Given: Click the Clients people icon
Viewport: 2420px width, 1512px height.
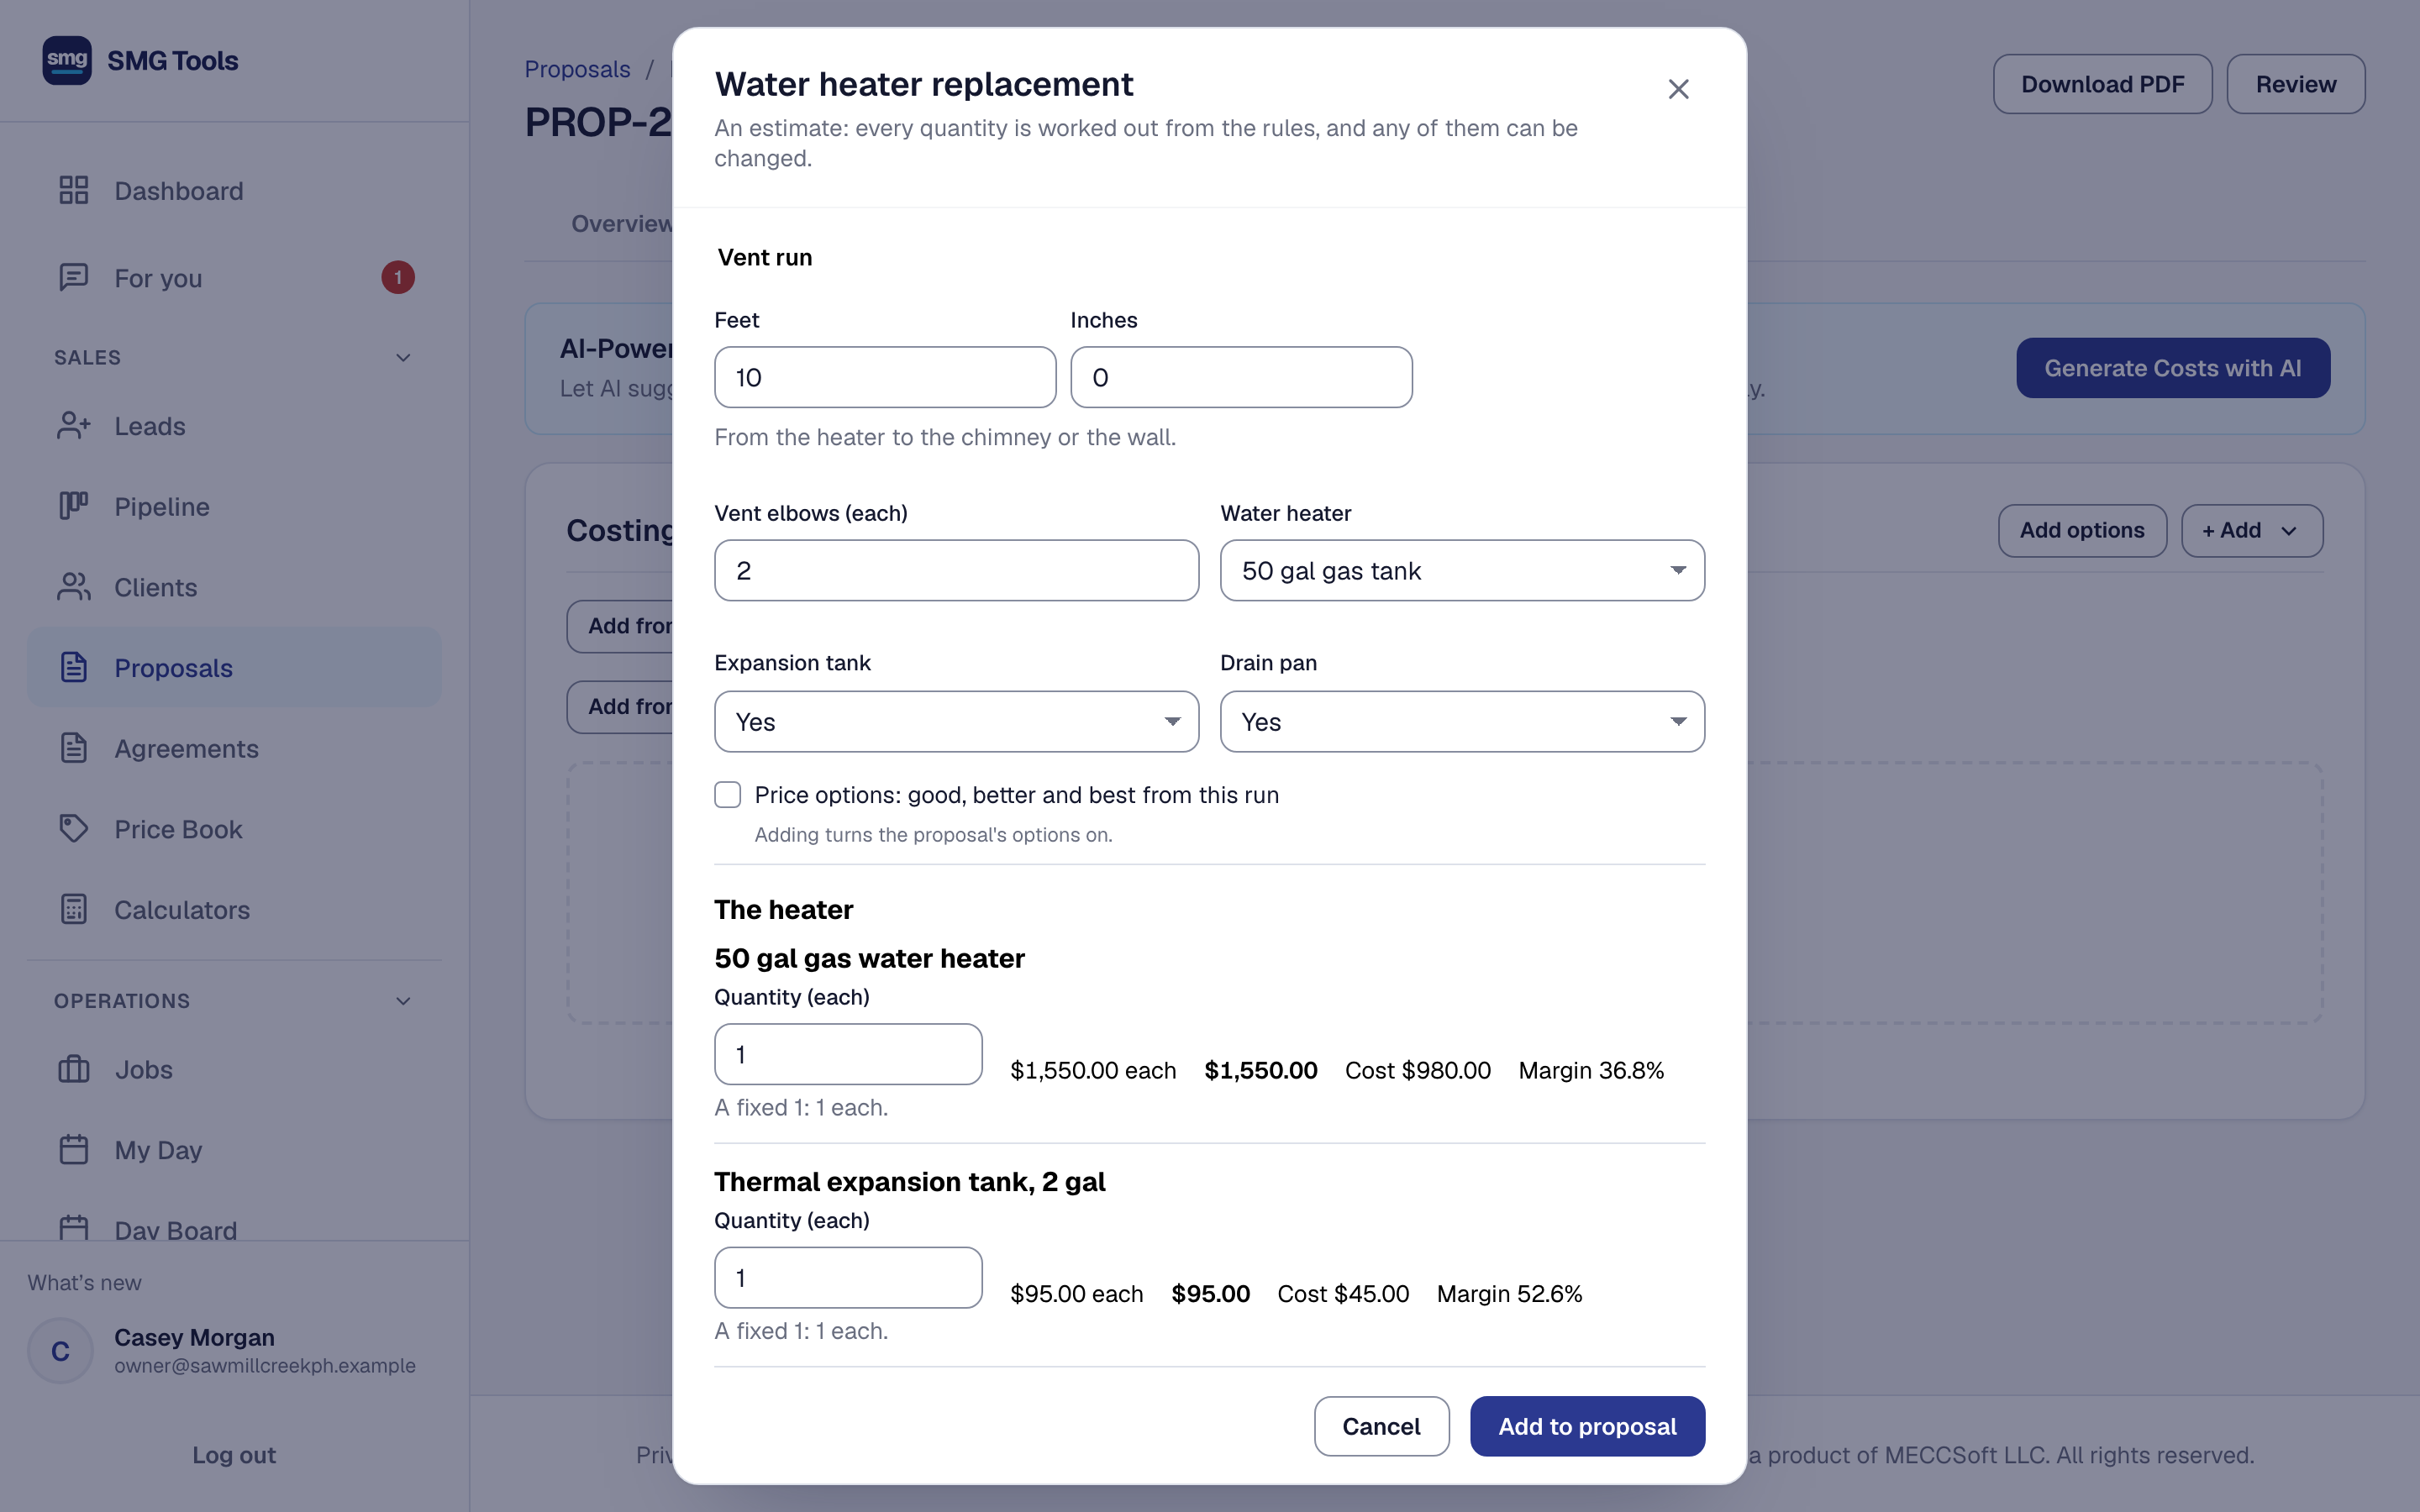Looking at the screenshot, I should [x=74, y=587].
